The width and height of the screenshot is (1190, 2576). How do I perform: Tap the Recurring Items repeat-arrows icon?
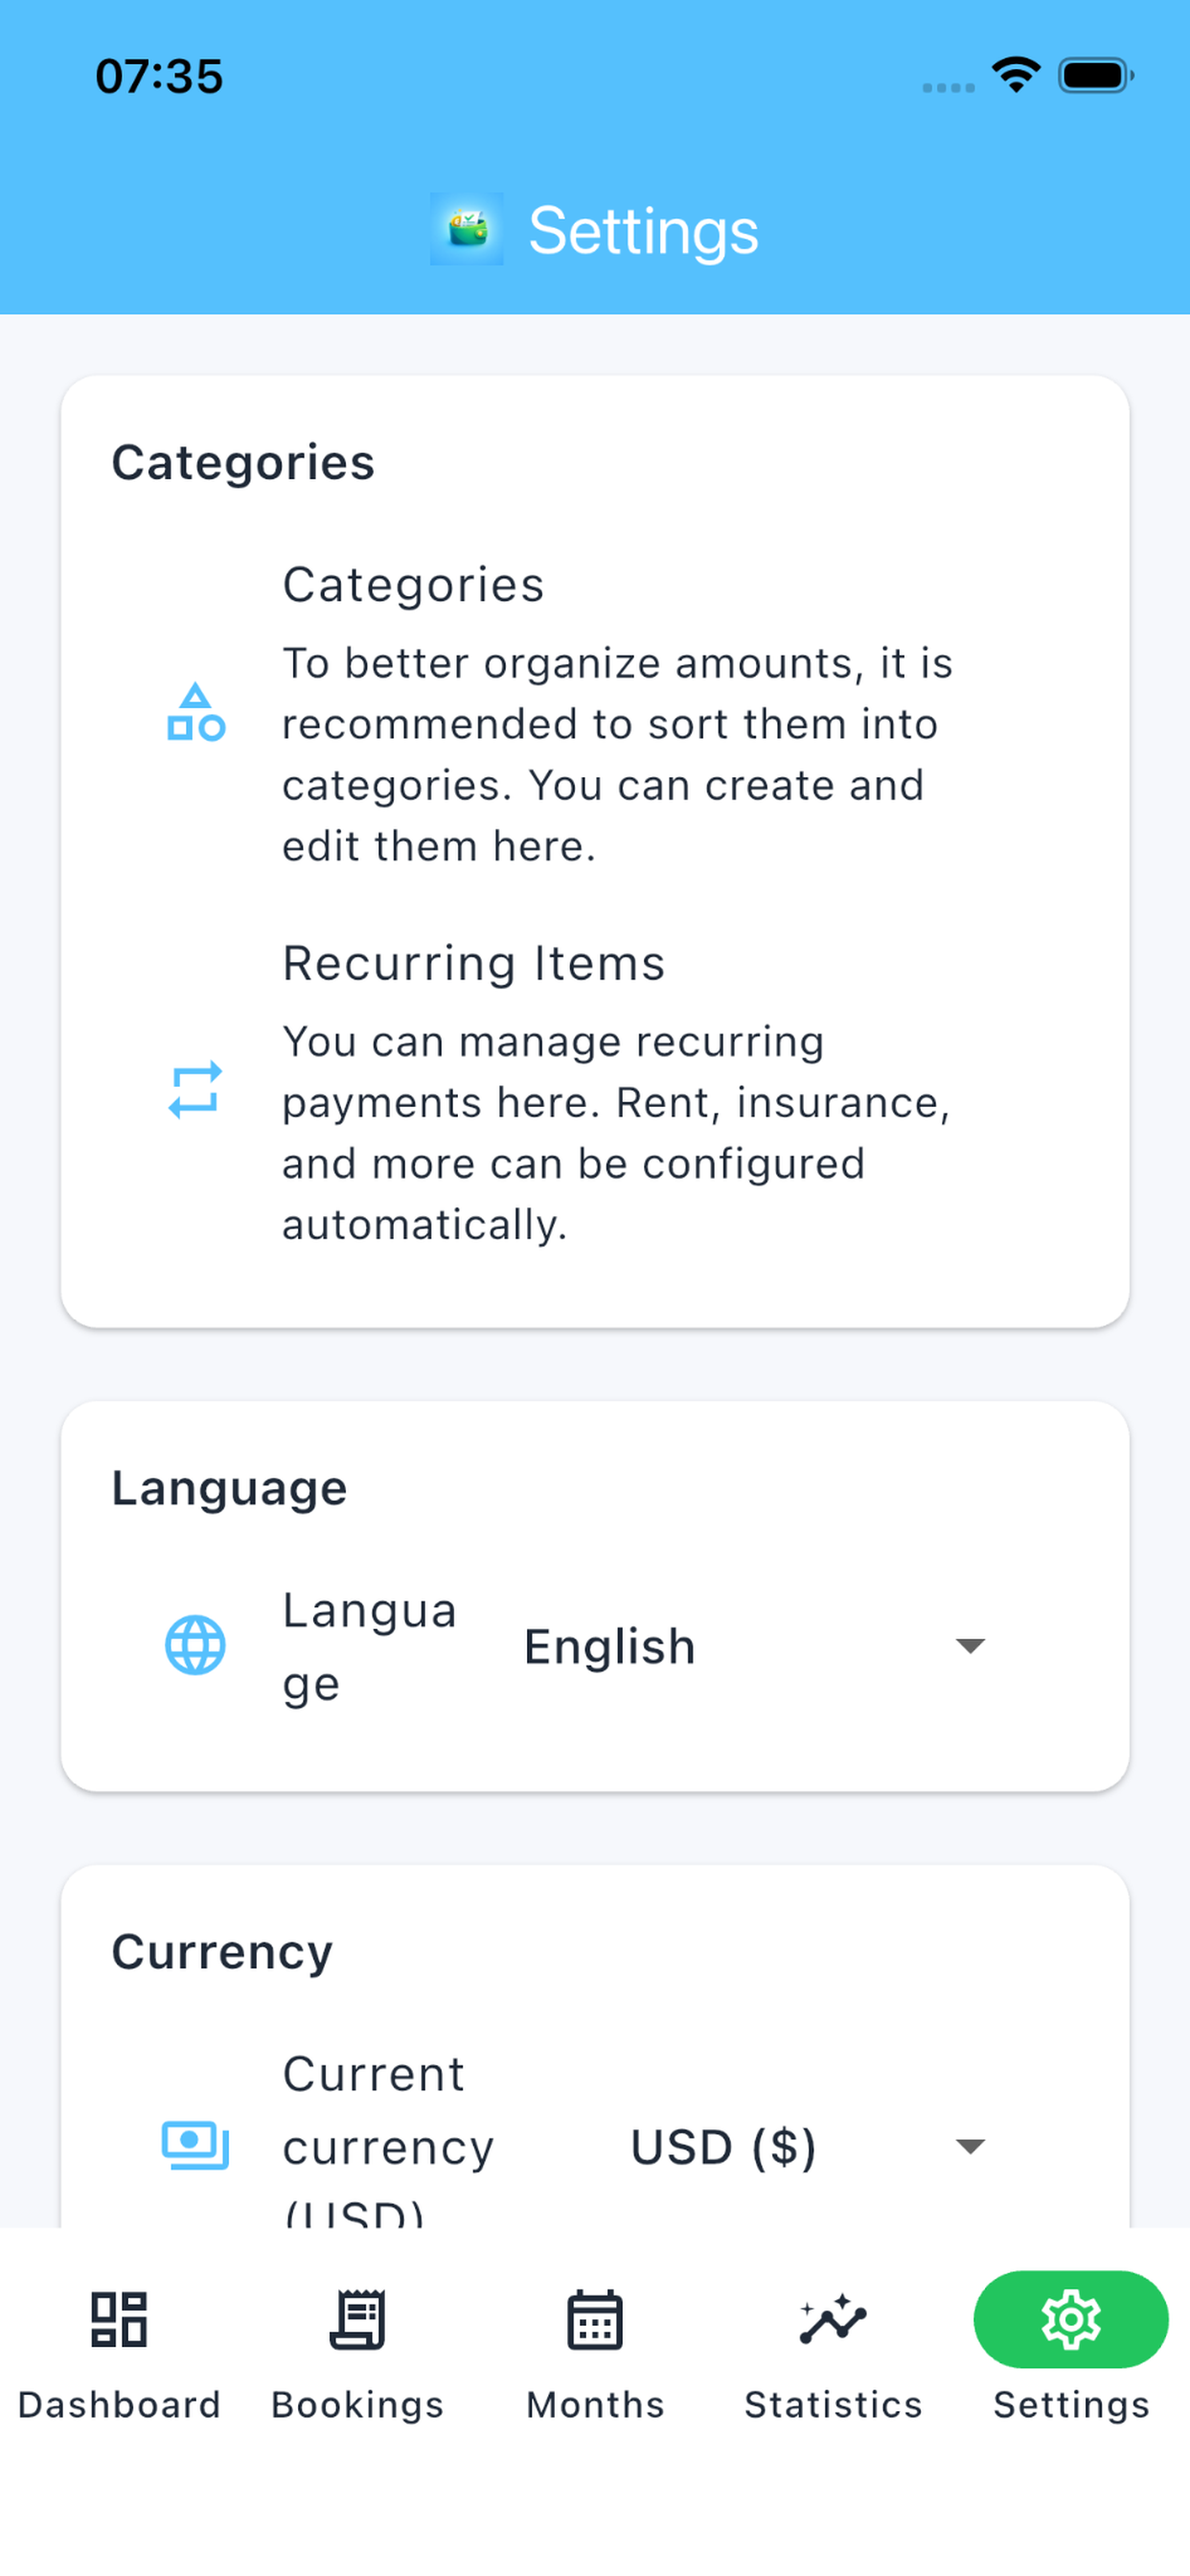click(195, 1090)
